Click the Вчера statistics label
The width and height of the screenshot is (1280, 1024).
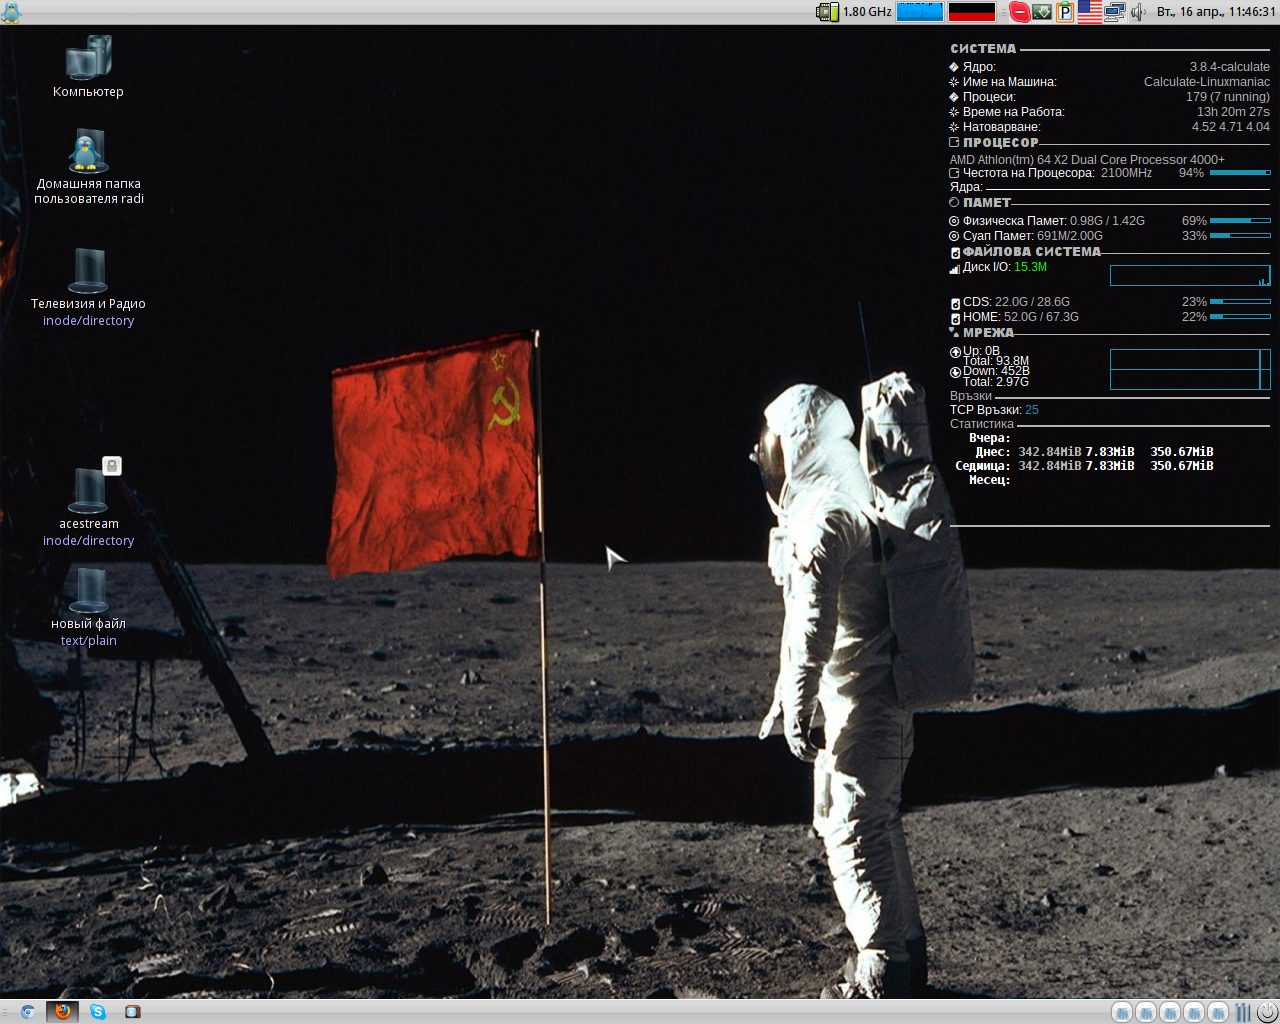(989, 438)
